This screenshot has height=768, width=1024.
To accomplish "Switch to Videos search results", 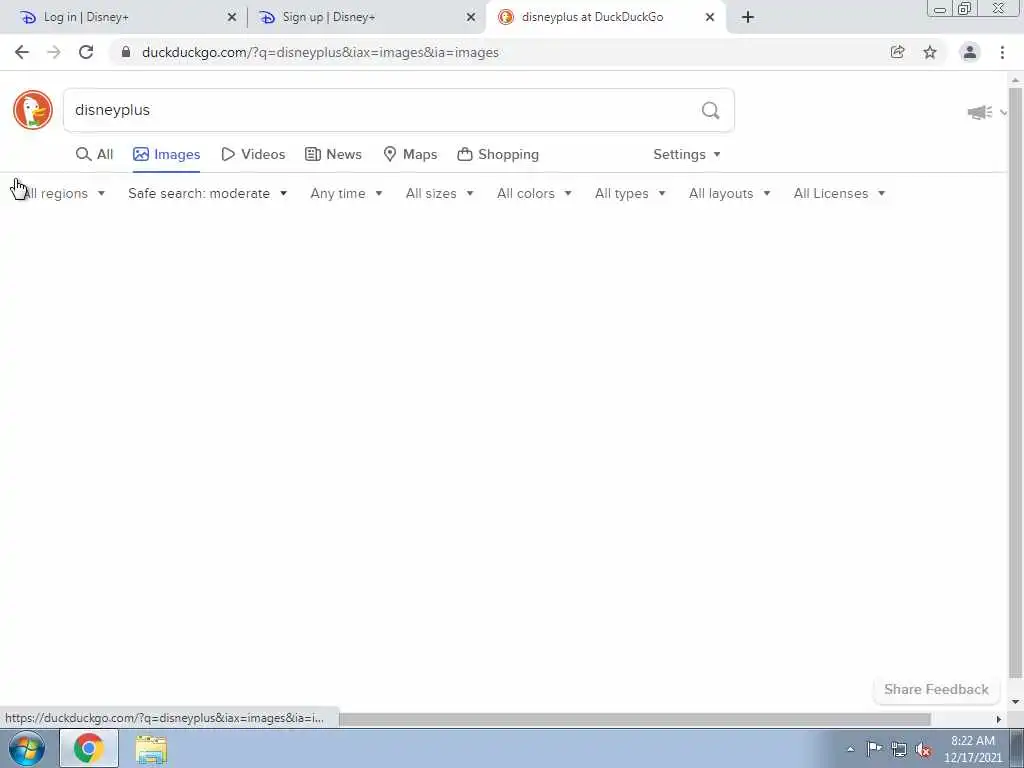I will tap(253, 154).
